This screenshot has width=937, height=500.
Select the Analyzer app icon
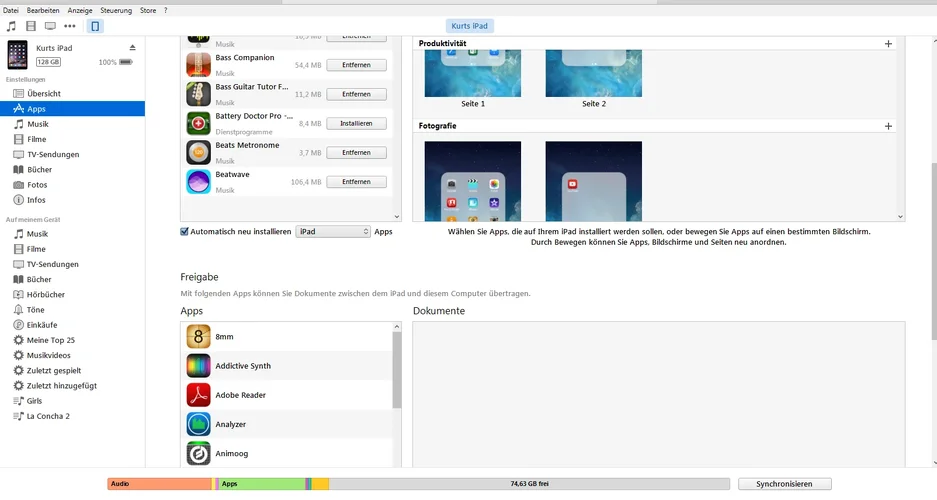click(x=198, y=425)
